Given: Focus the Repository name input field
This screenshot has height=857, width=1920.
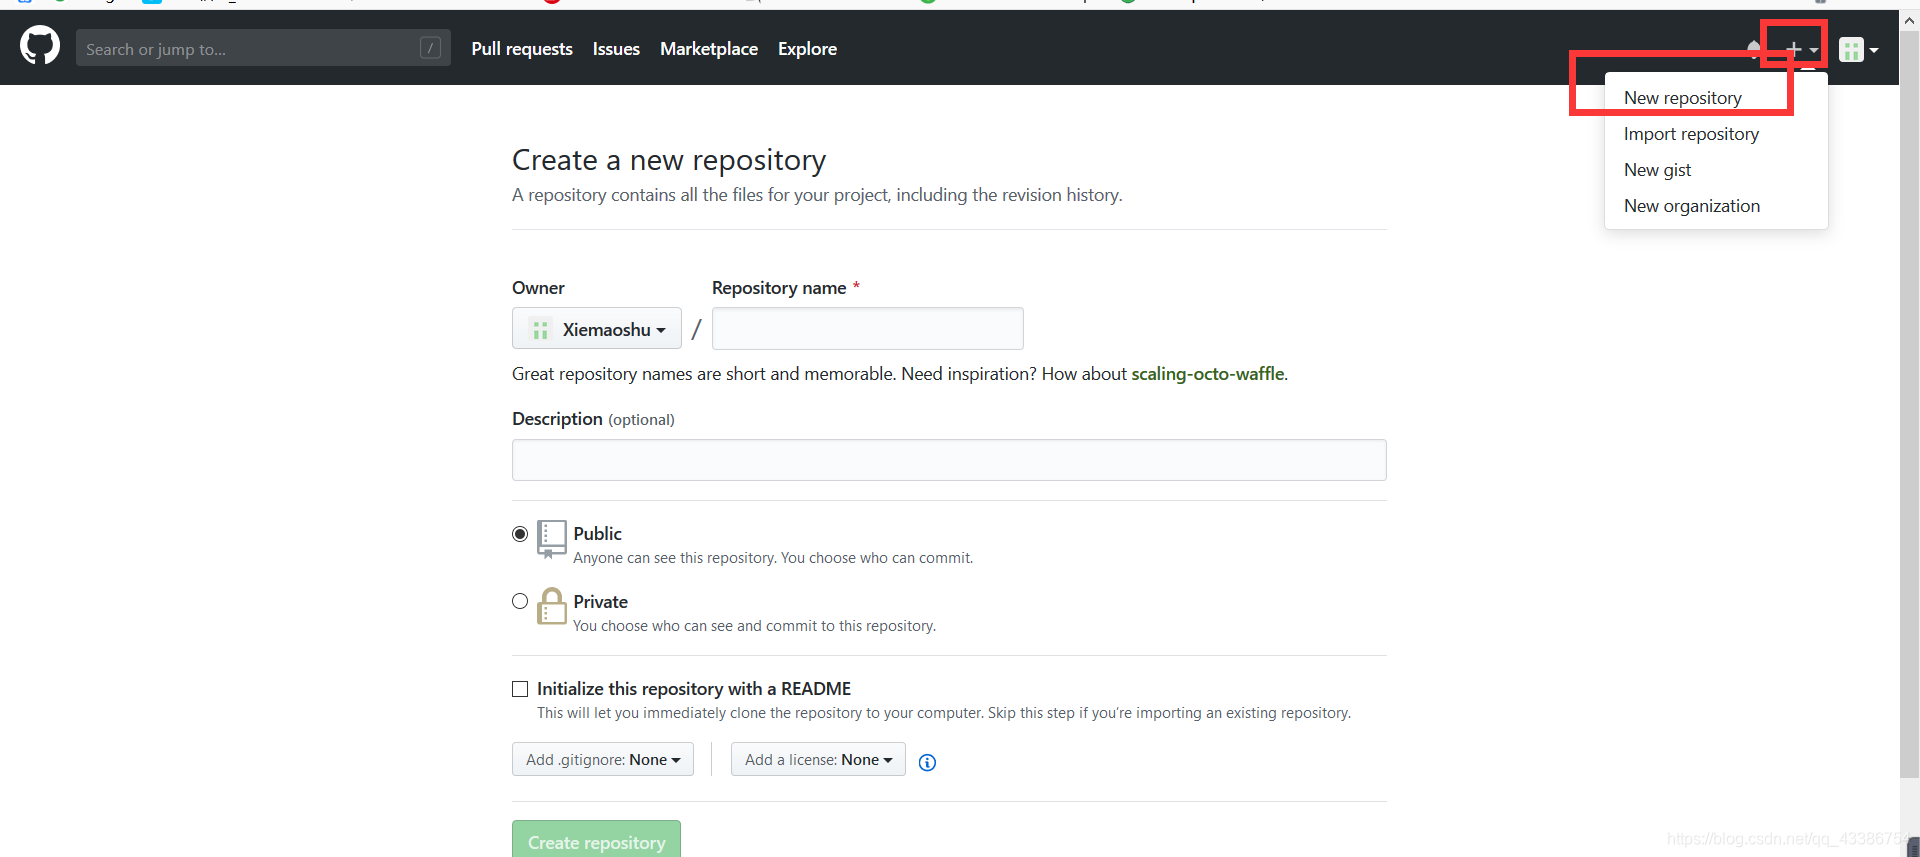Looking at the screenshot, I should [868, 328].
